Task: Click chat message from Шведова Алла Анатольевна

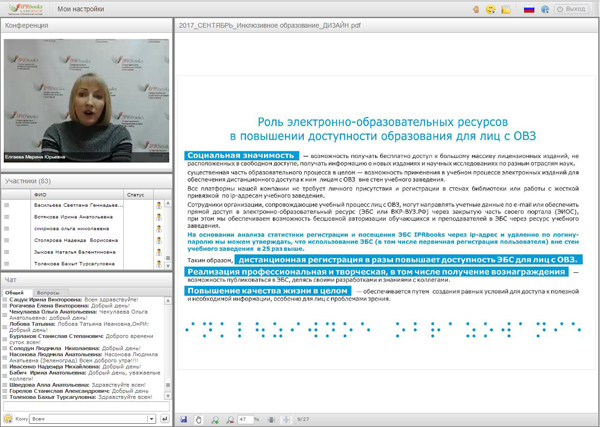Action: (x=77, y=385)
